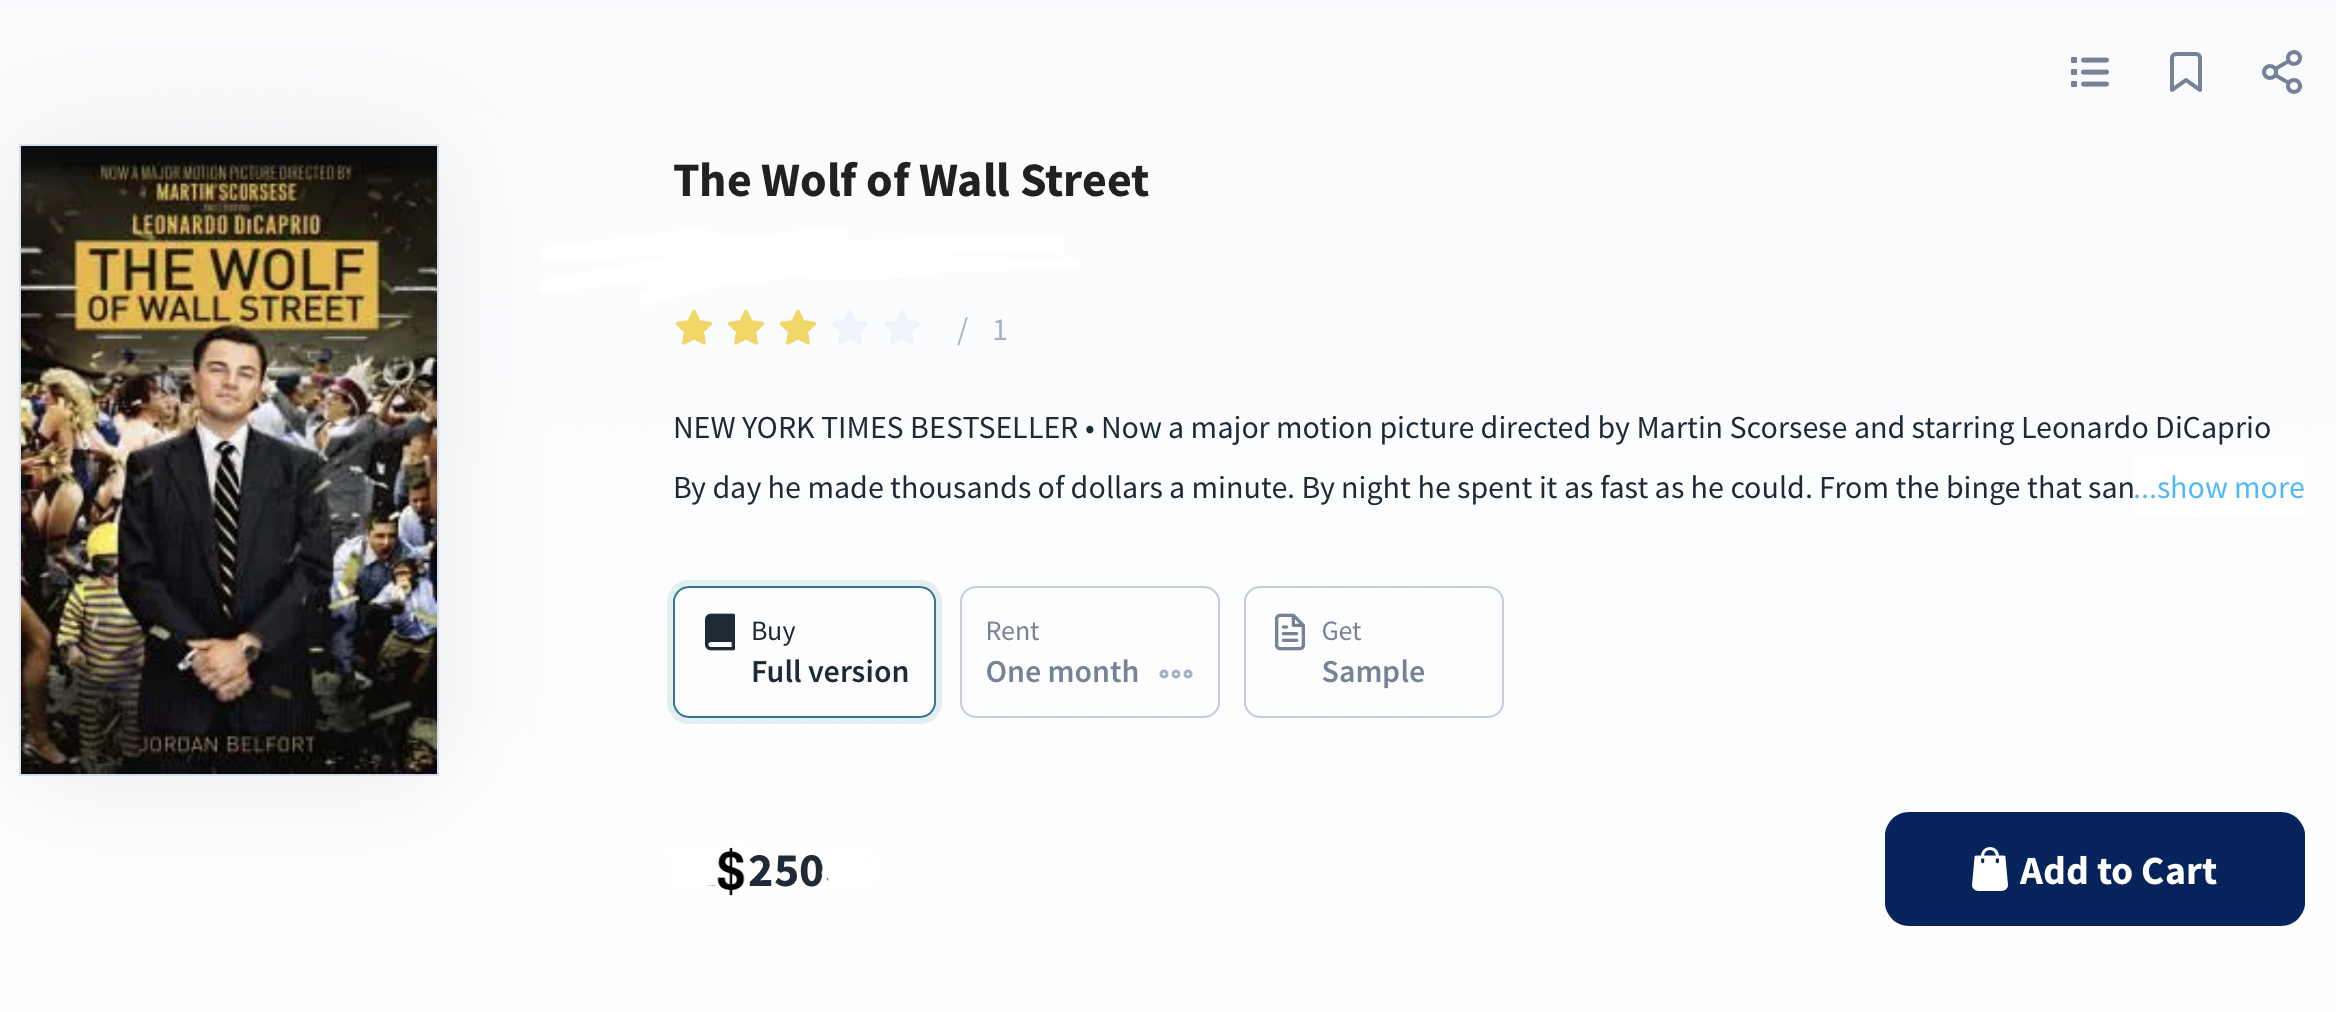Screen dimensions: 2336x1012
Task: Expand description with show more
Action: point(2230,488)
